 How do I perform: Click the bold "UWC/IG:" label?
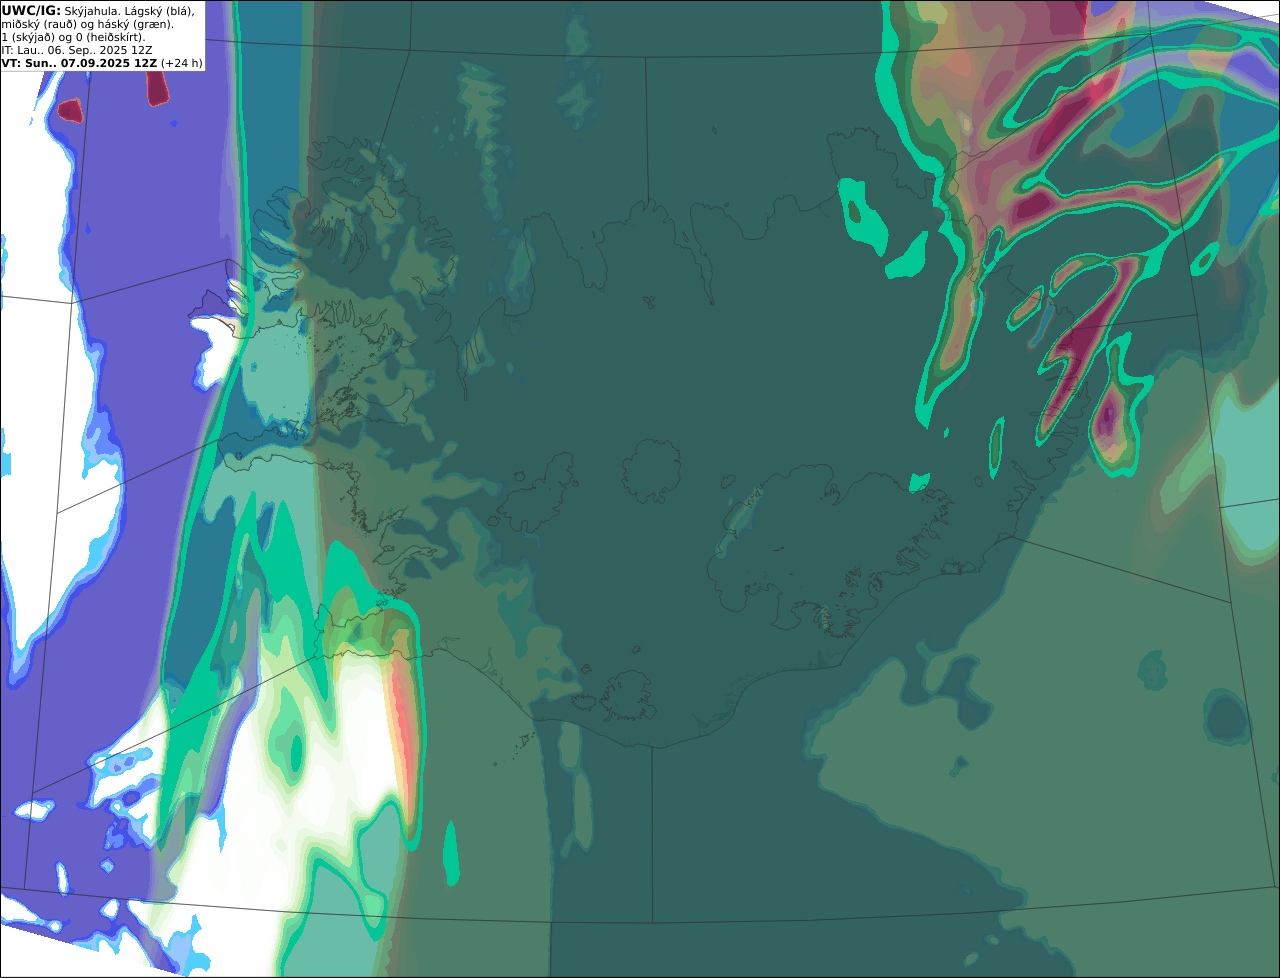[x=31, y=10]
